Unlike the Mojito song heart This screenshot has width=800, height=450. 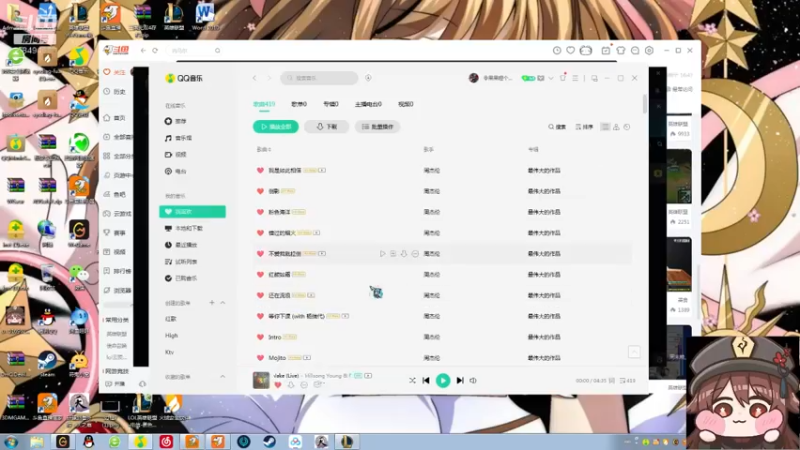pos(260,358)
